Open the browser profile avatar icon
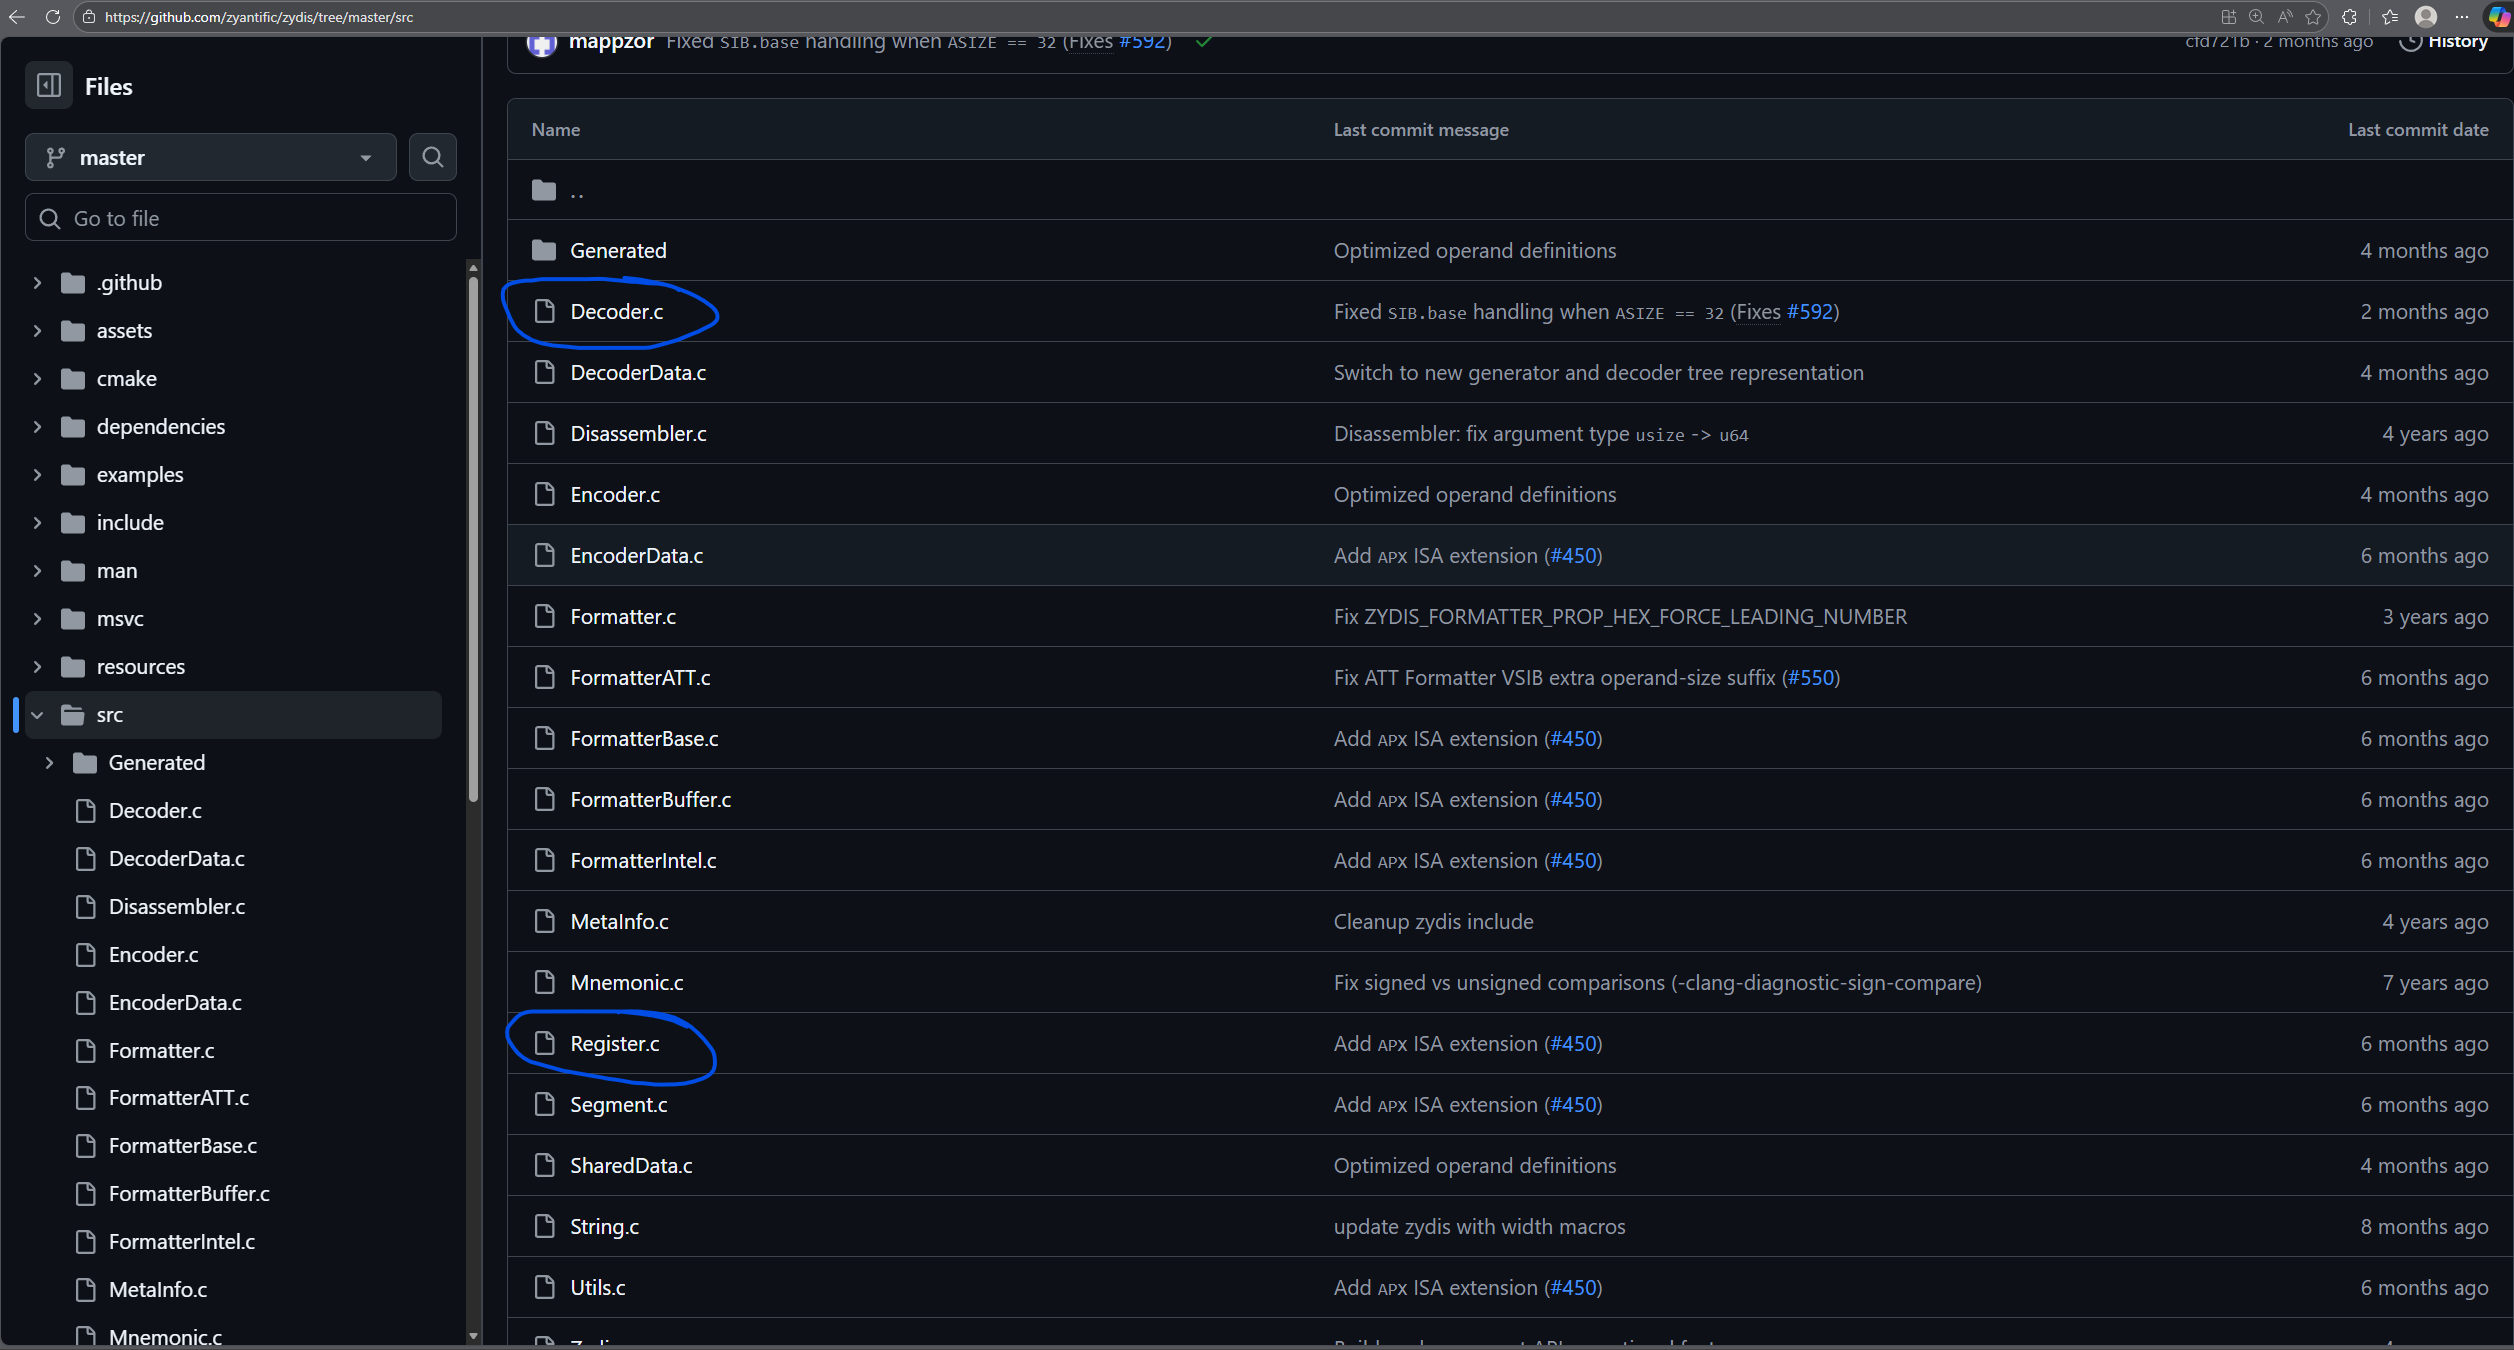The image size is (2514, 1350). (2425, 17)
